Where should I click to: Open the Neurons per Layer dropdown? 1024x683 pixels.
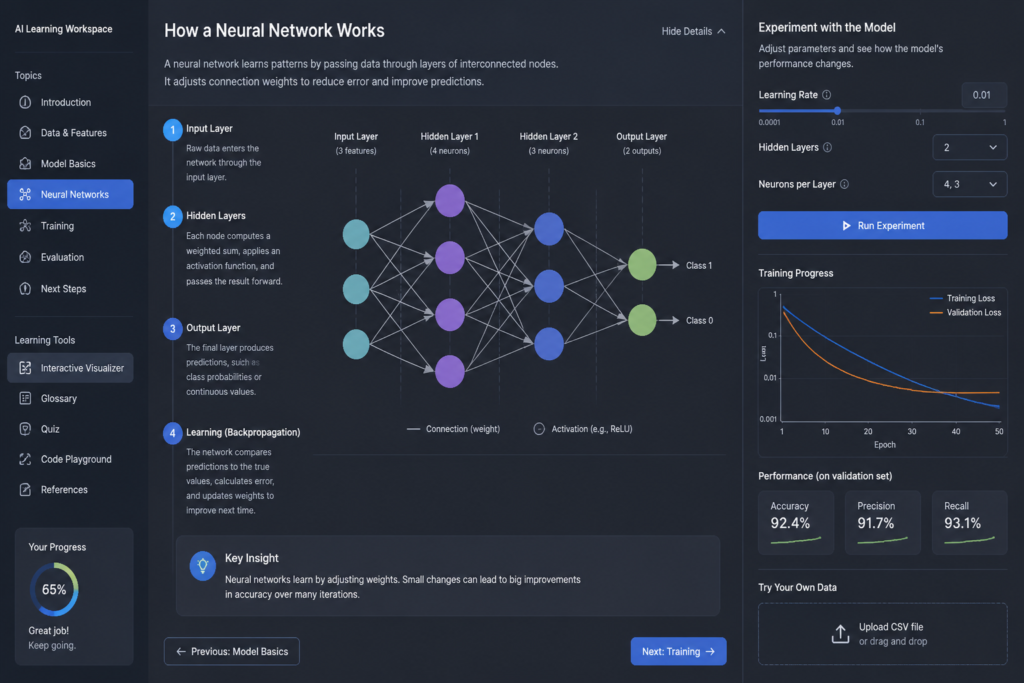click(x=970, y=184)
